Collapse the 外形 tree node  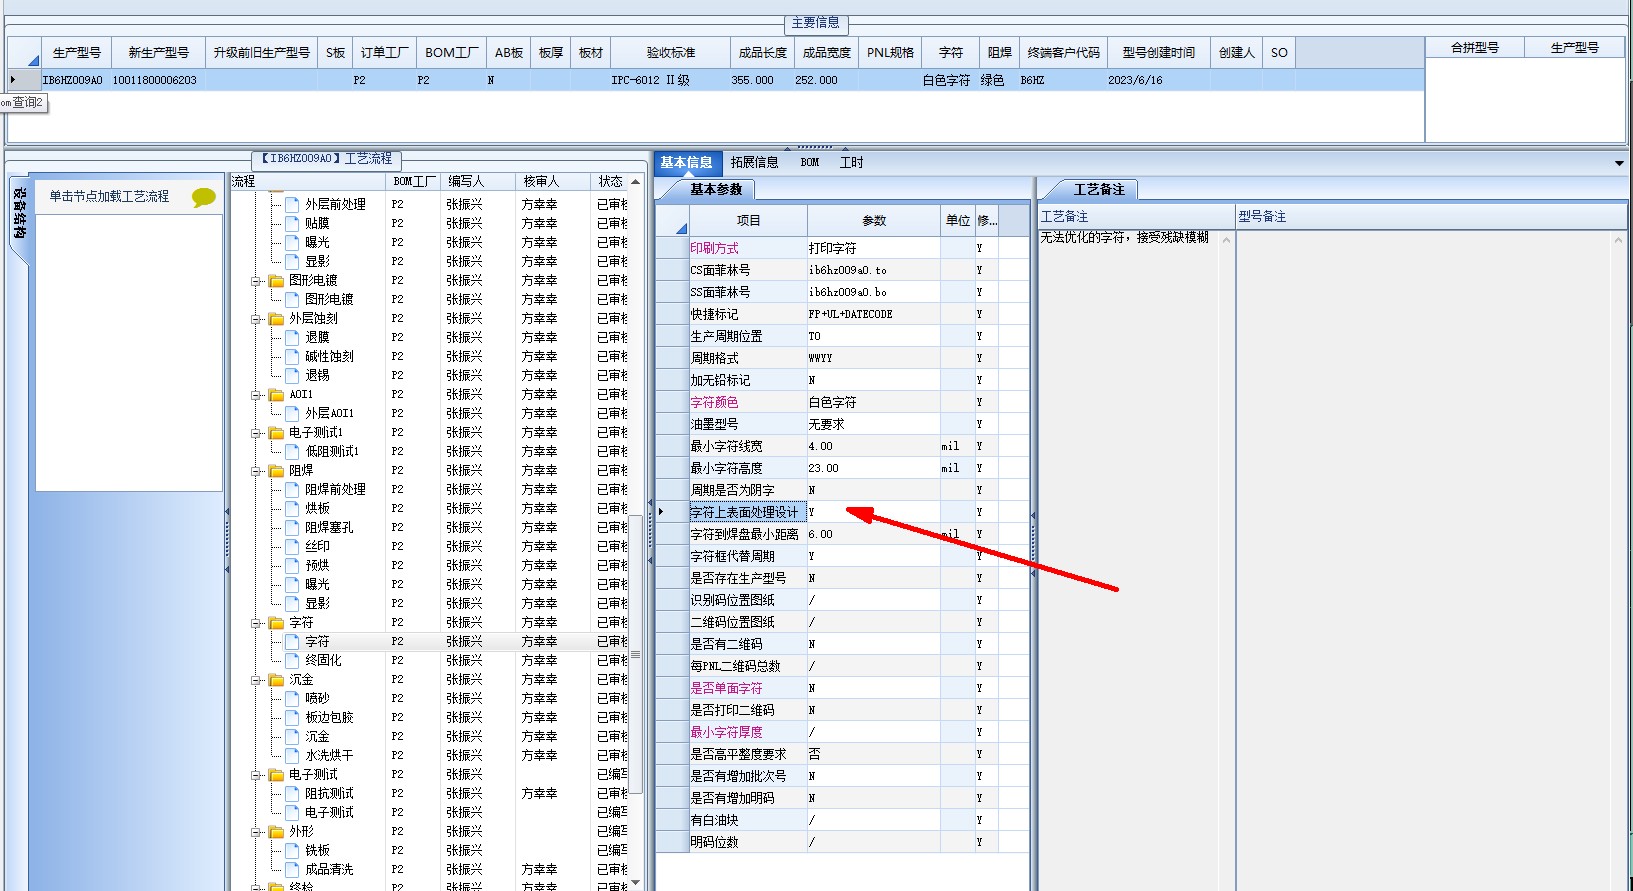click(257, 832)
